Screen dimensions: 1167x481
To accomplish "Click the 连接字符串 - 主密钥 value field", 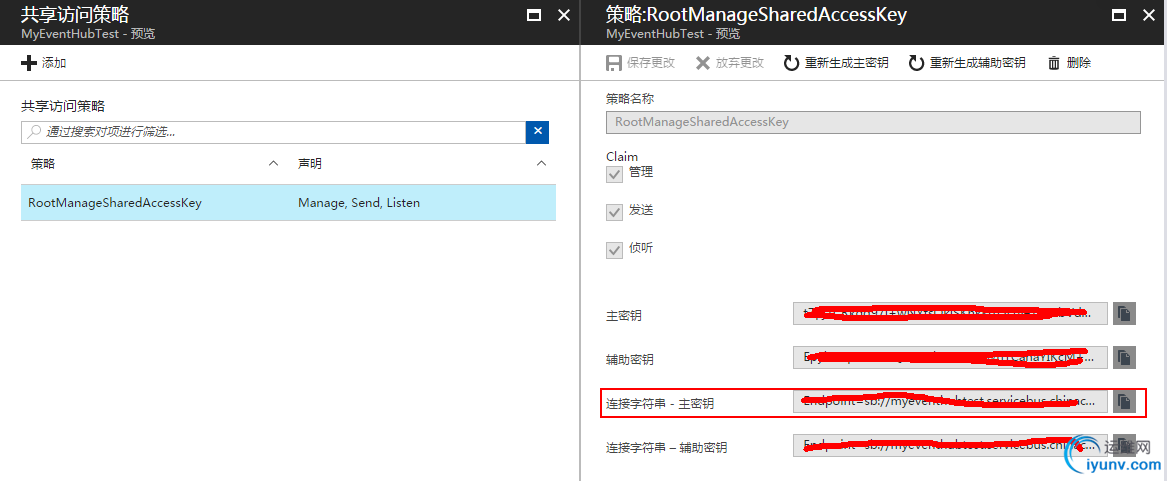I will coord(950,402).
